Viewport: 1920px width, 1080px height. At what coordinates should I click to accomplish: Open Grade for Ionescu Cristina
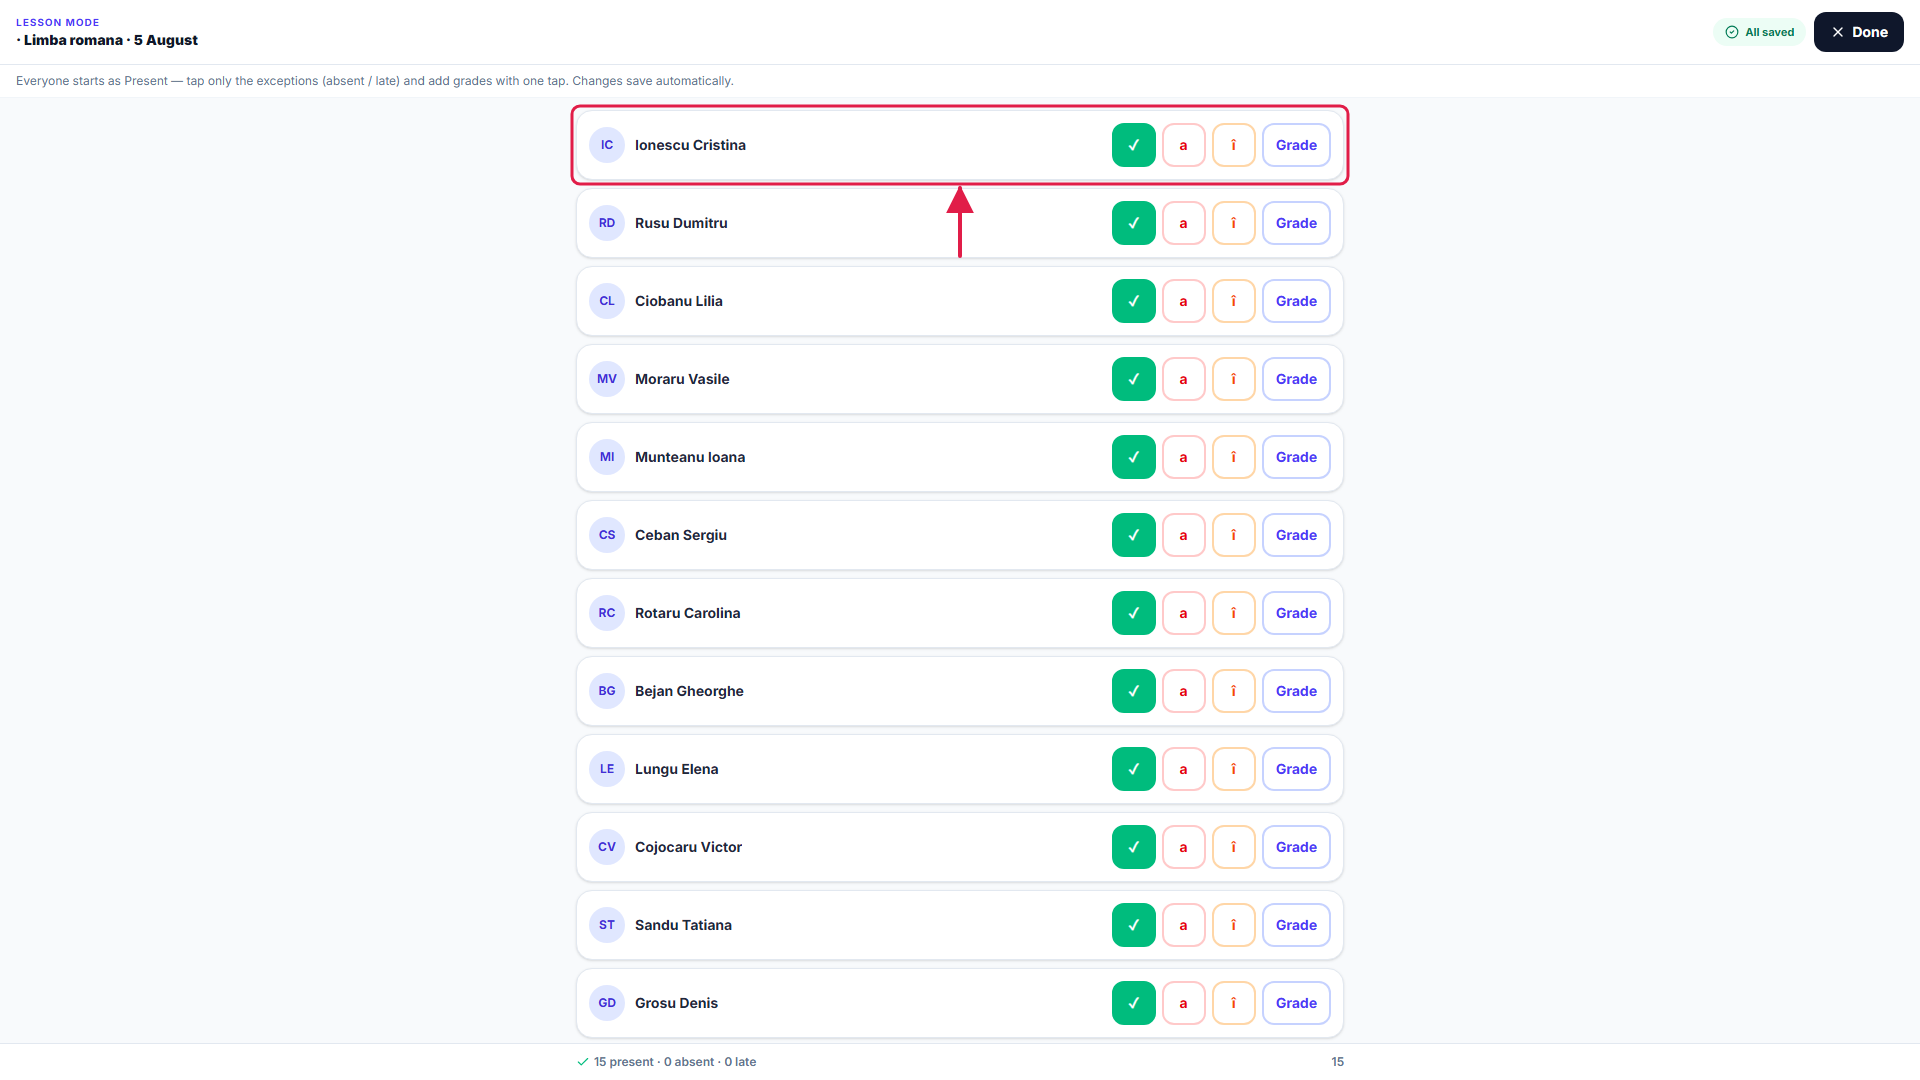(1296, 145)
